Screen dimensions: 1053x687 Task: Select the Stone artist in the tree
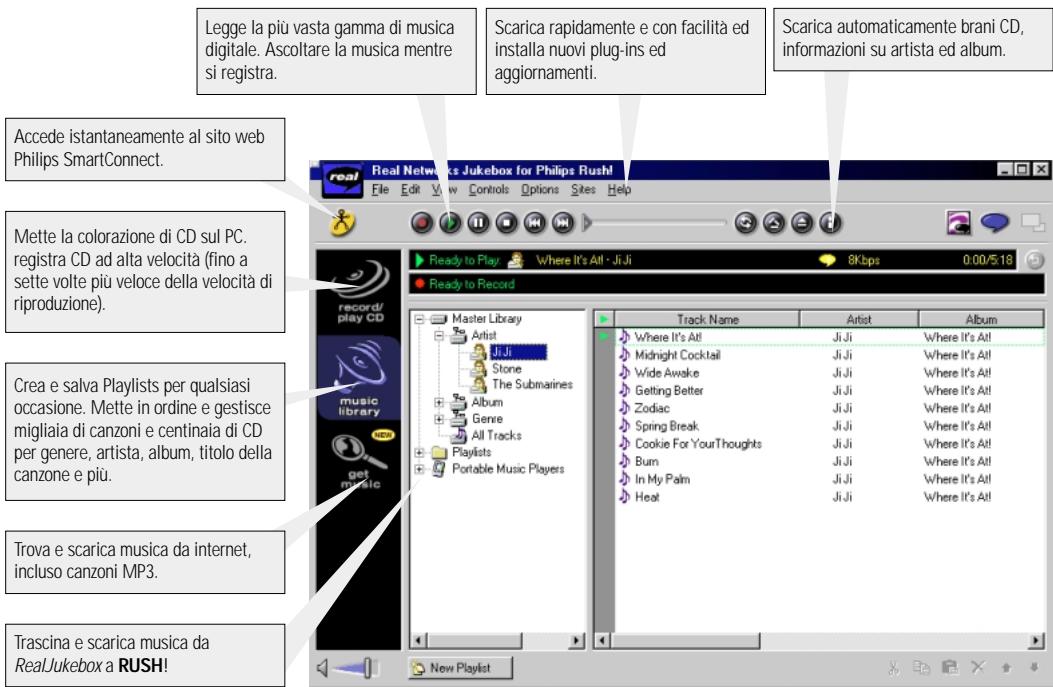(x=506, y=369)
